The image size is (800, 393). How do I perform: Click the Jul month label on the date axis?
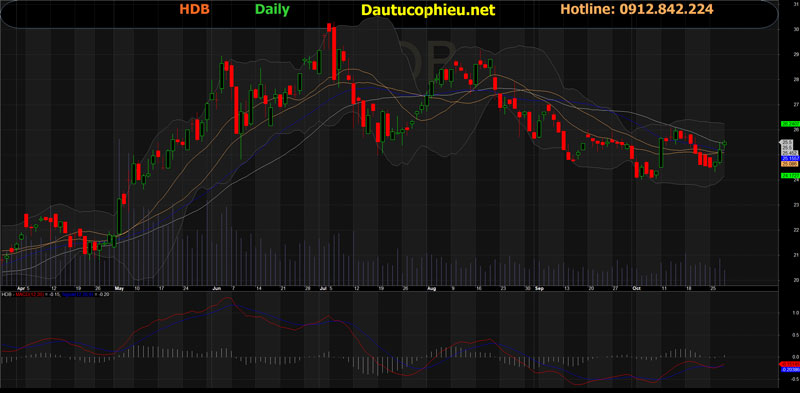coord(323,288)
